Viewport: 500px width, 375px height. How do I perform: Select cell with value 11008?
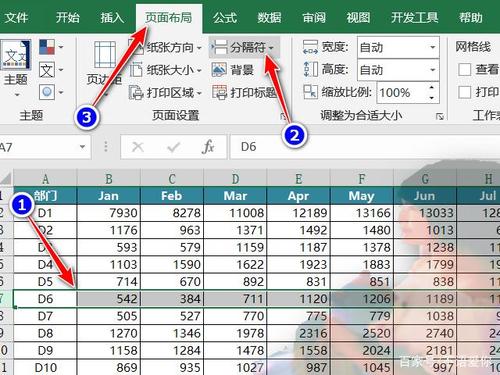point(235,213)
